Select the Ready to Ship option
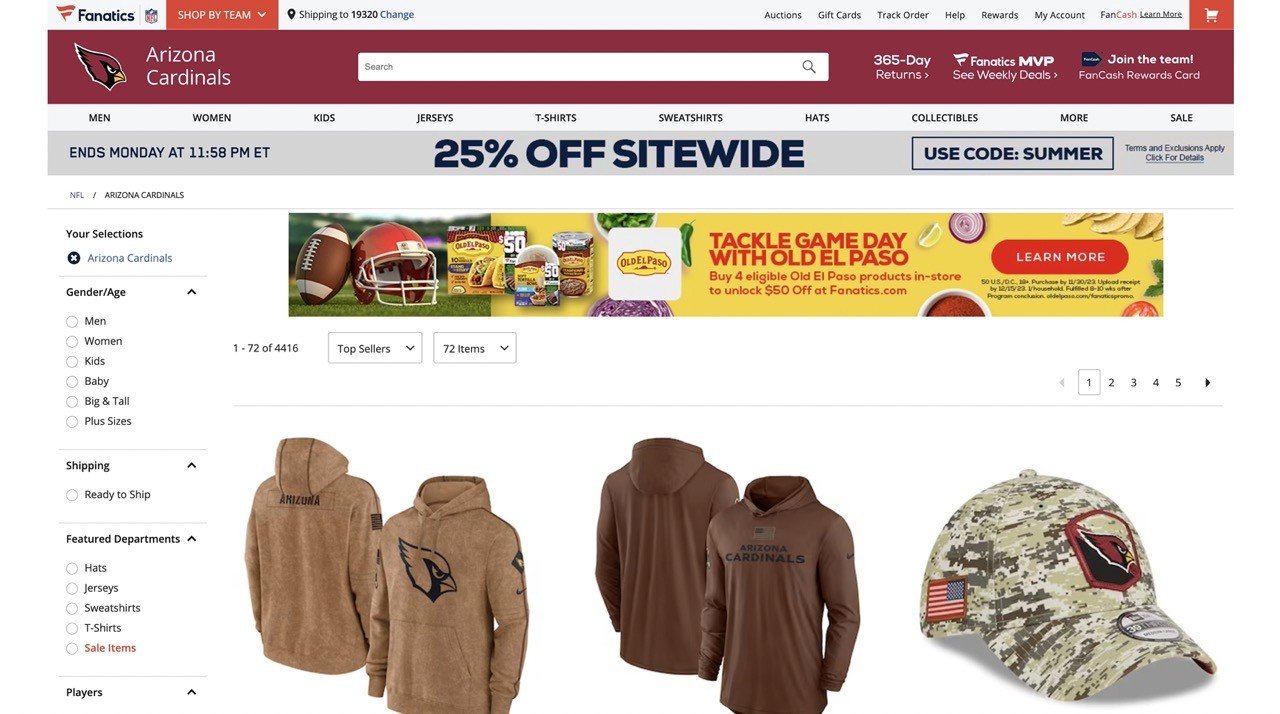1280x714 pixels. [72, 495]
